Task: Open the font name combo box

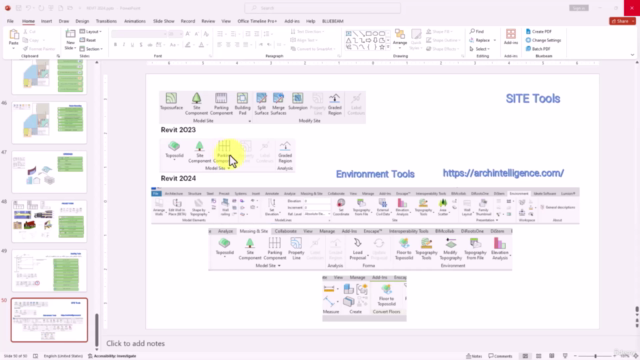Action: click(x=139, y=34)
